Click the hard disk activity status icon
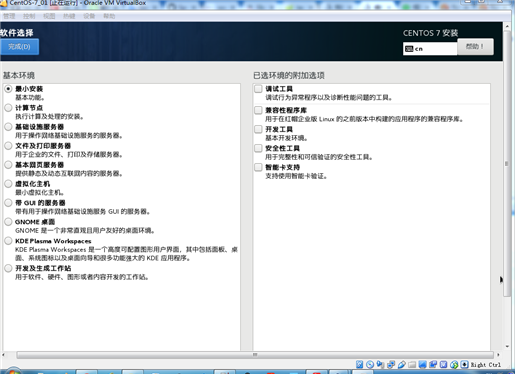Viewport: 515px width, 374px height. (x=359, y=364)
